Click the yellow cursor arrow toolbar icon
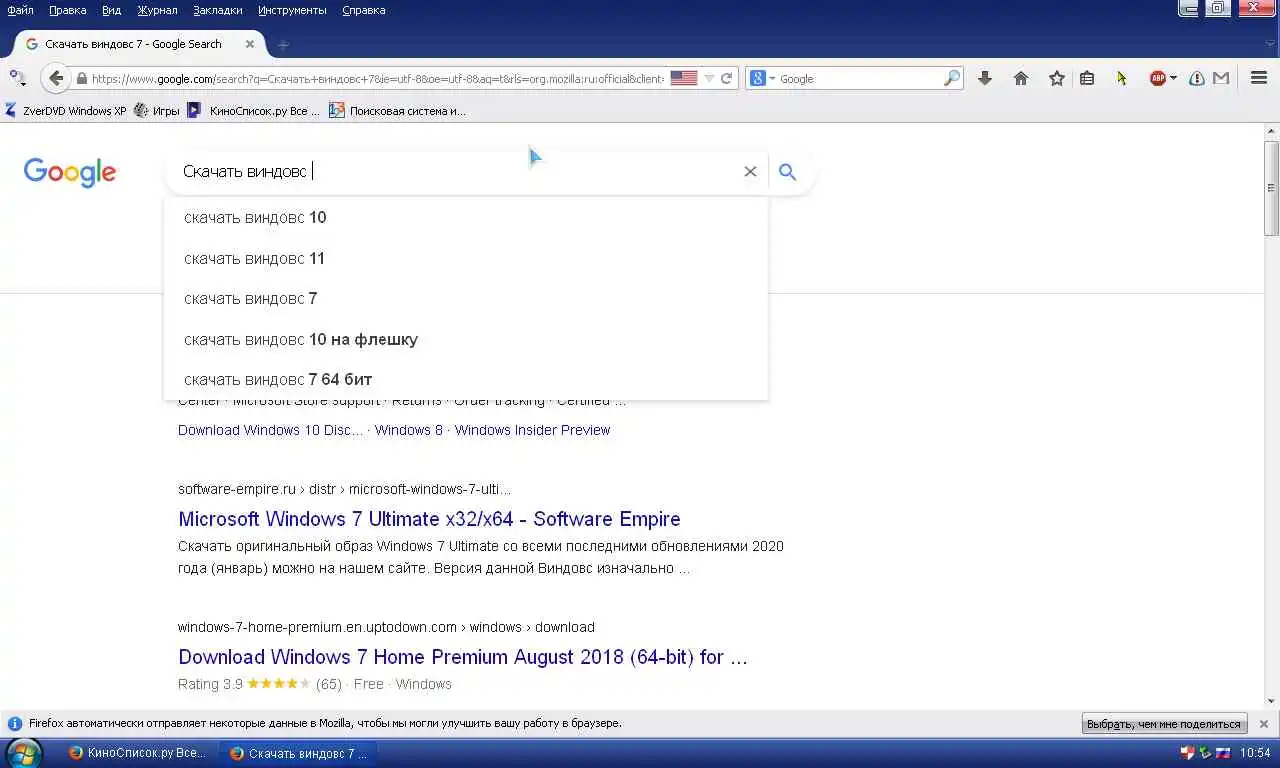This screenshot has height=768, width=1280. pos(1122,78)
